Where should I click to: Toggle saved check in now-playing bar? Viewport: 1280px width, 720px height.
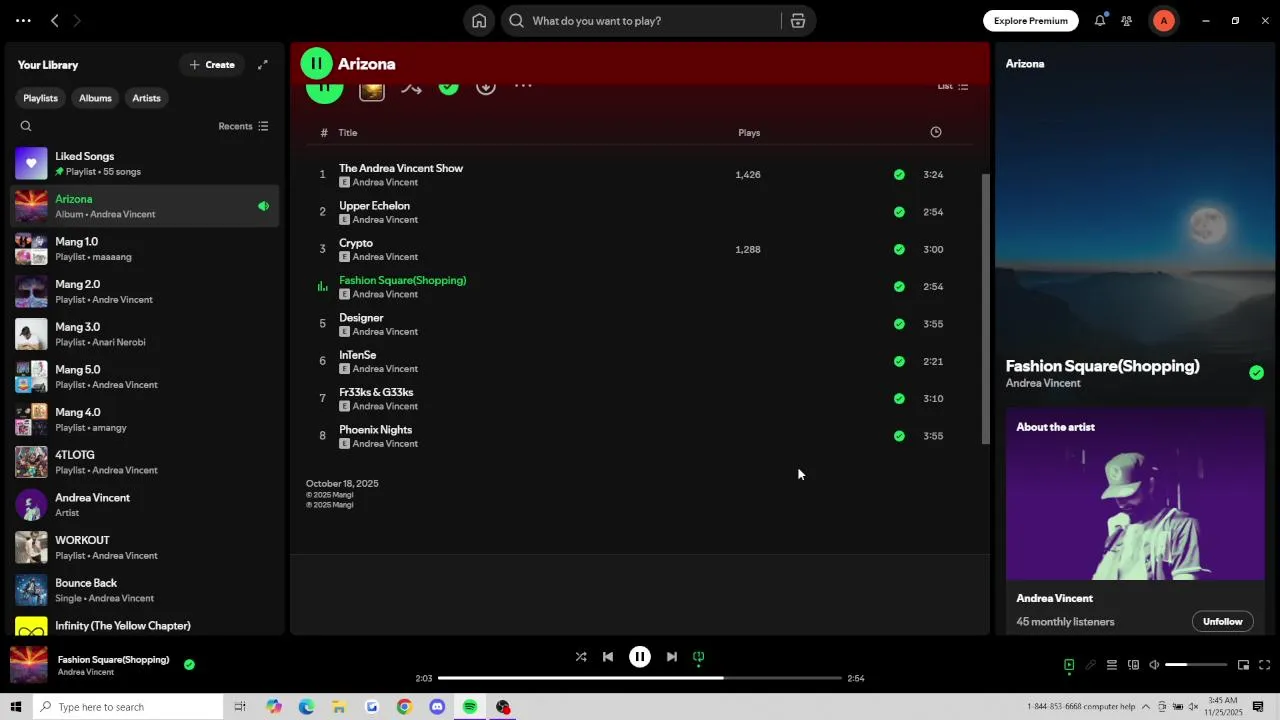pos(189,664)
